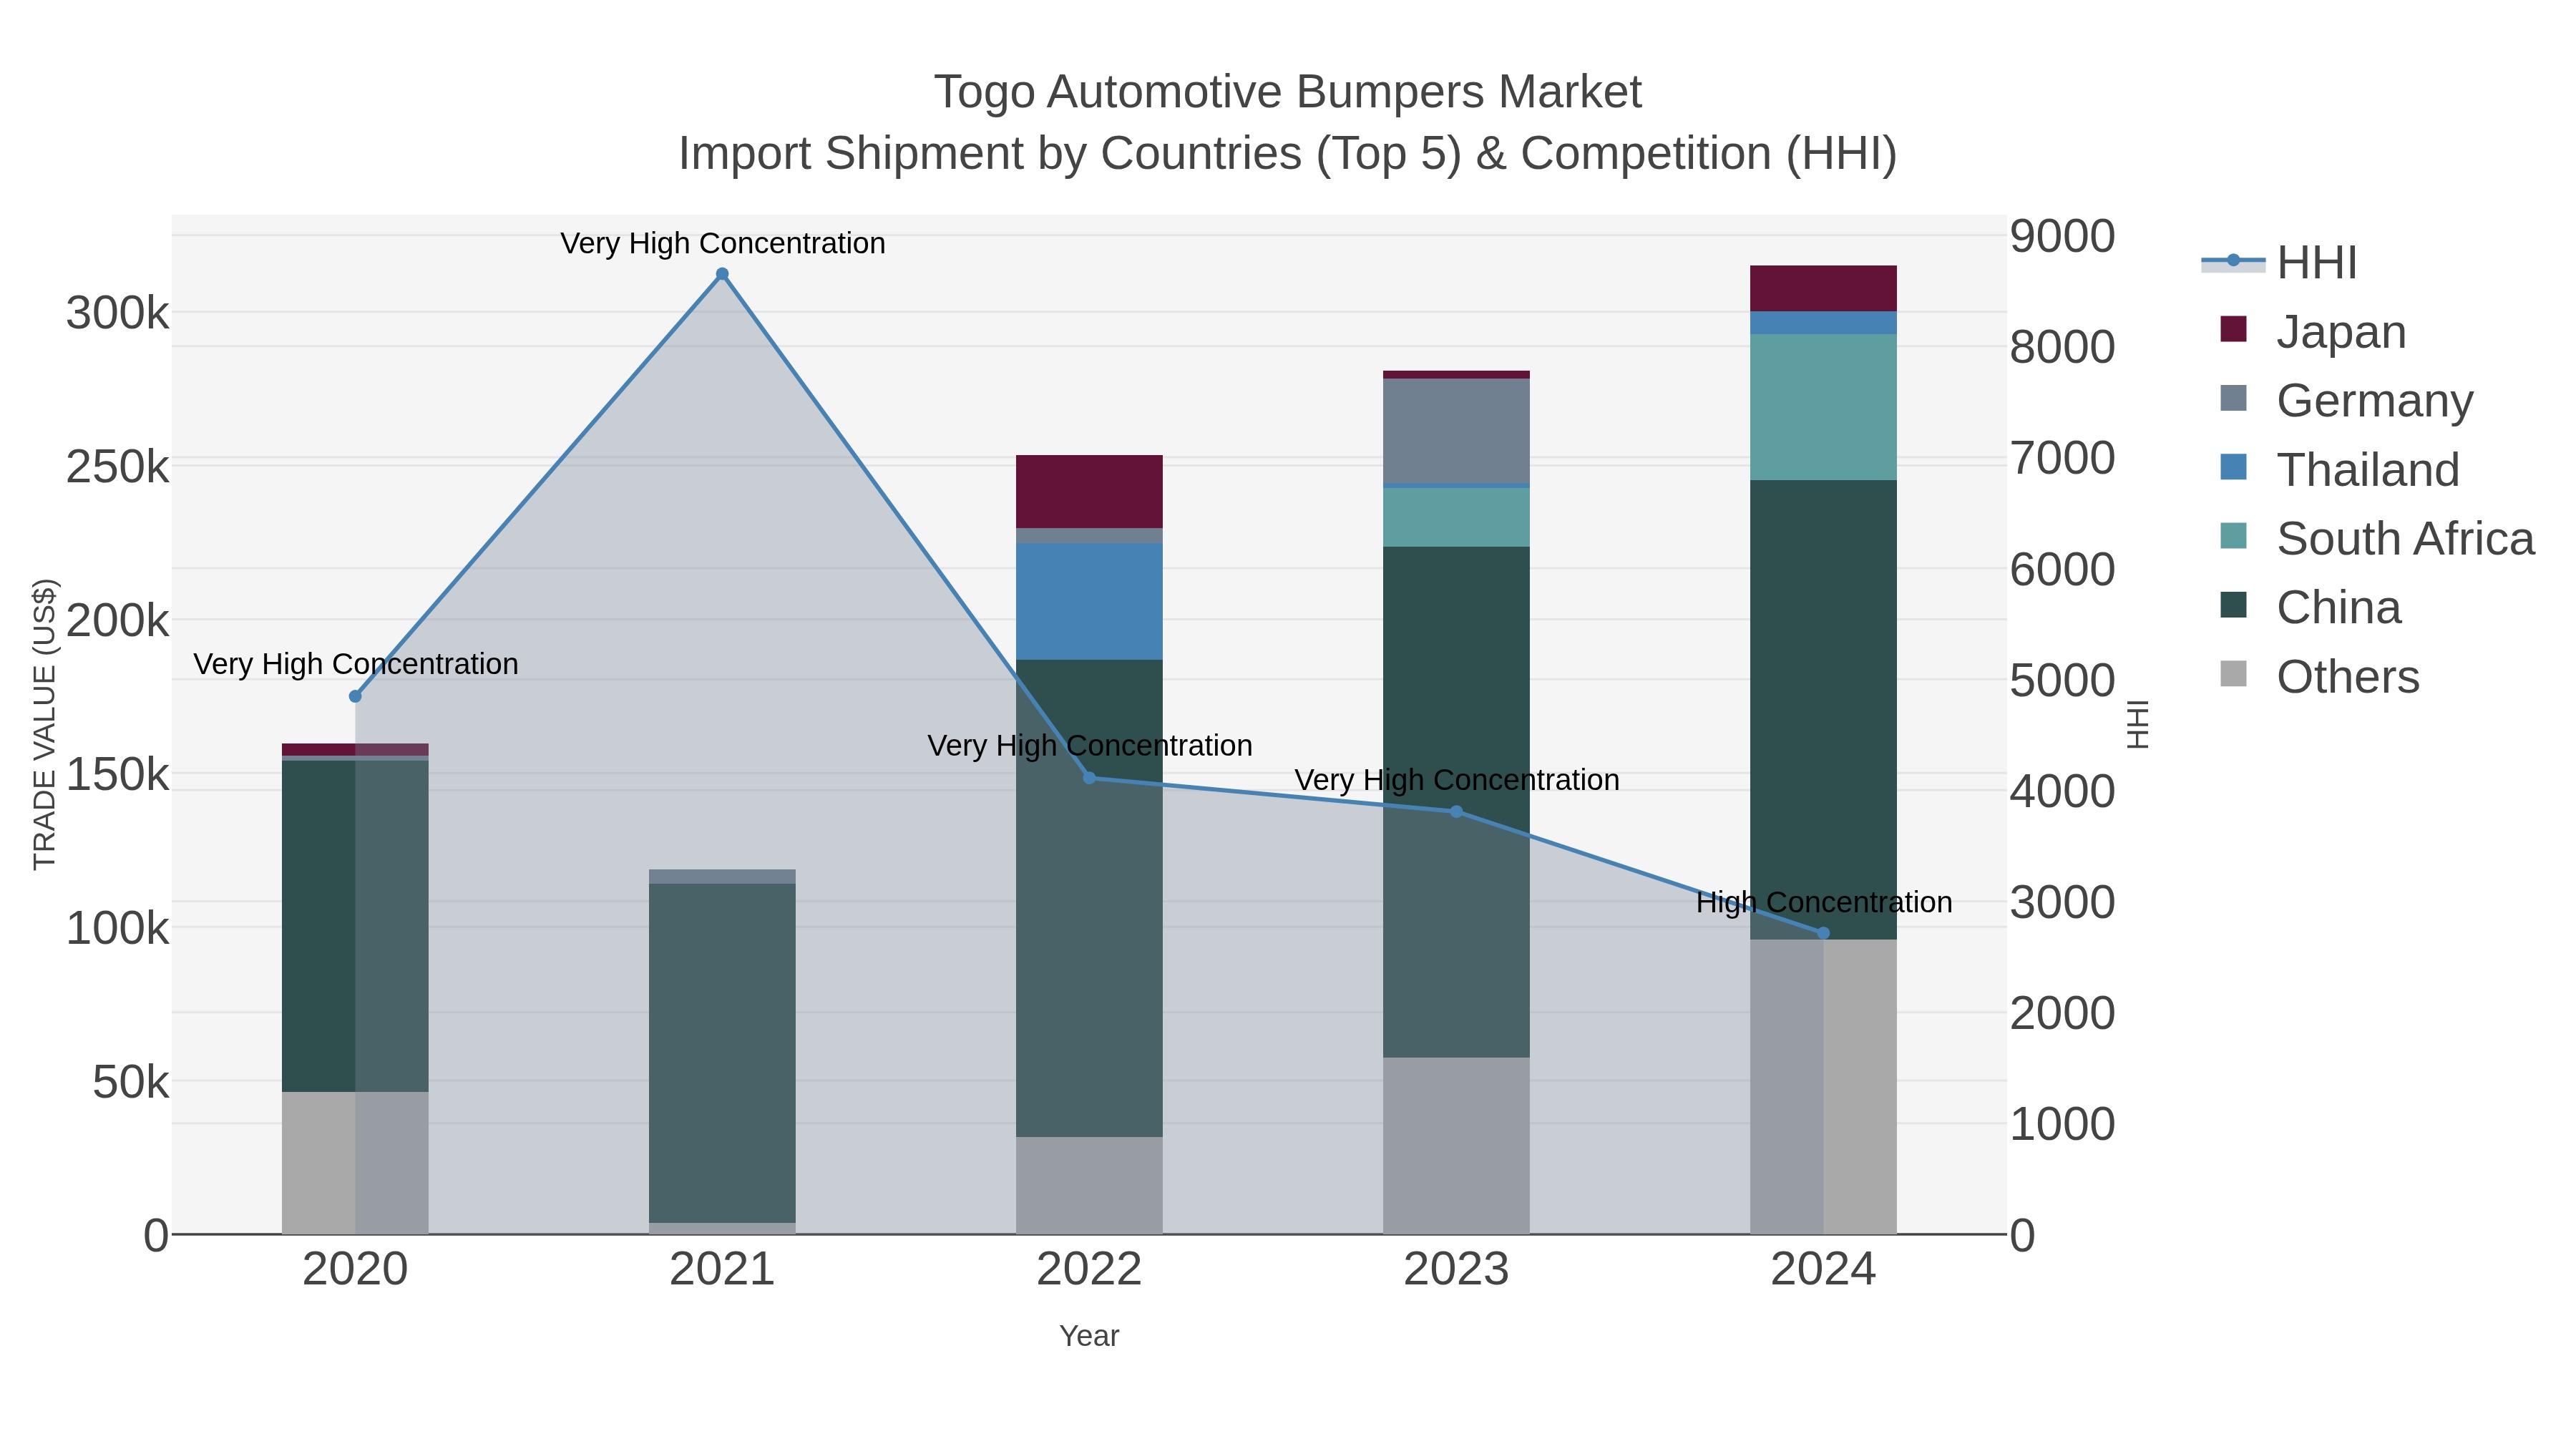The width and height of the screenshot is (2576, 1449).
Task: Click the 4000 HHI axis tick
Action: [x=2062, y=792]
